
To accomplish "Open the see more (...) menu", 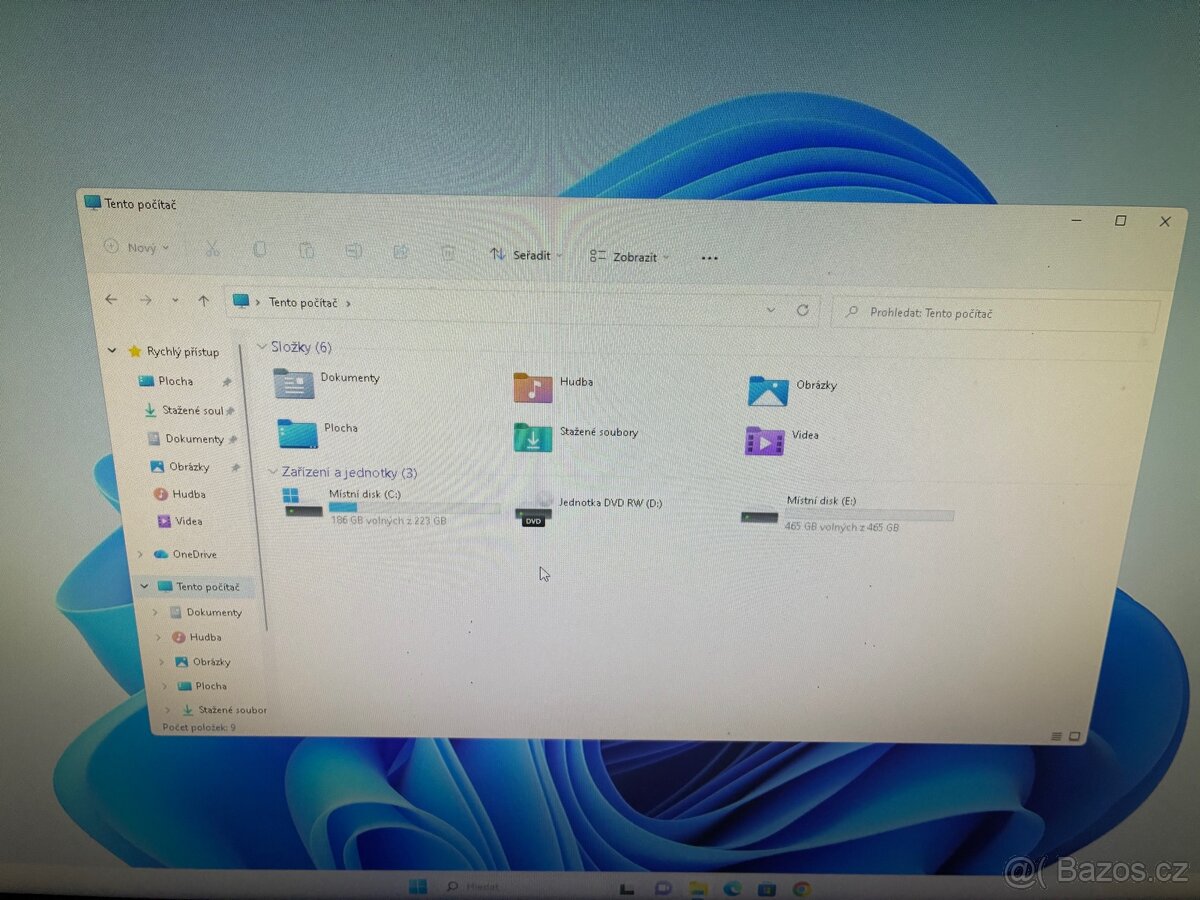I will point(709,258).
